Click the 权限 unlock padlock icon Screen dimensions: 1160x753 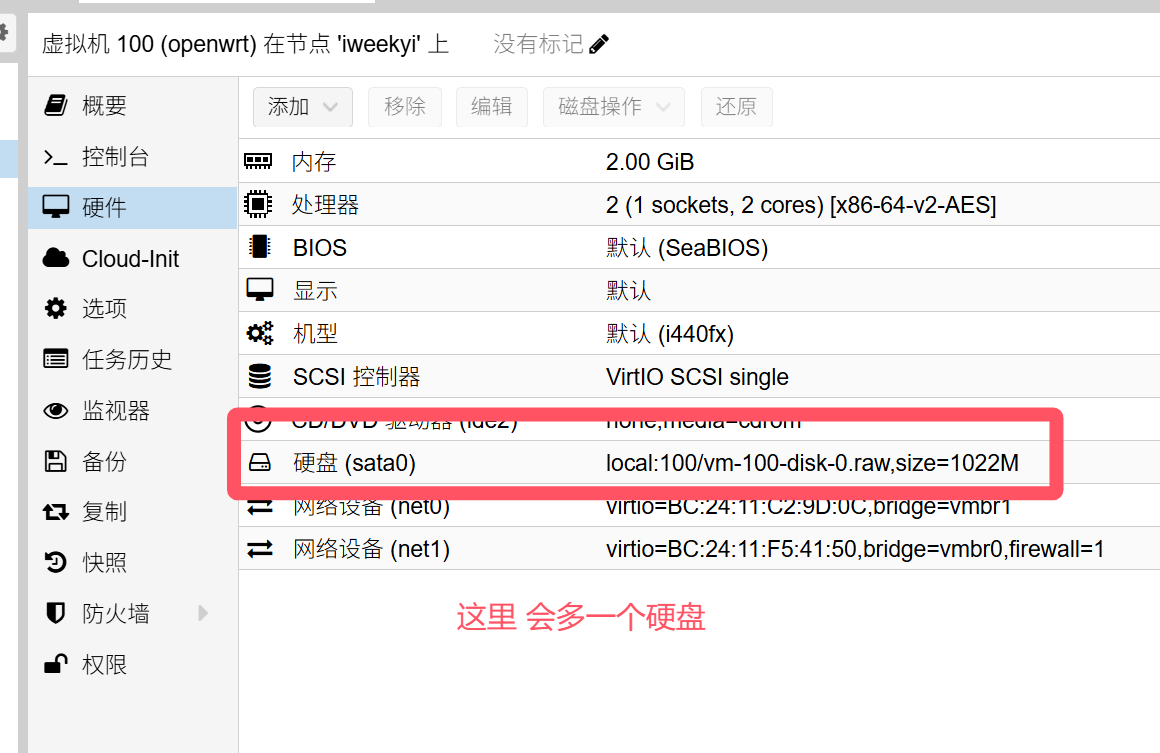coord(56,664)
